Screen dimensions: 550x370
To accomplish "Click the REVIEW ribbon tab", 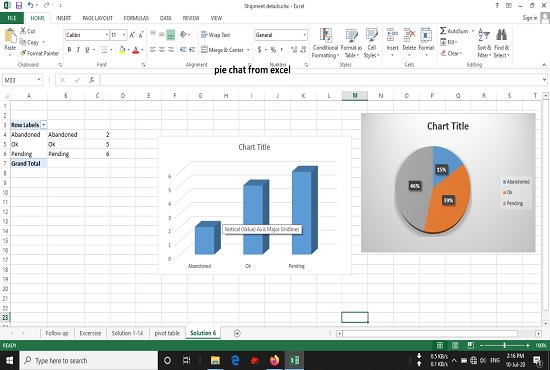I will tap(191, 18).
